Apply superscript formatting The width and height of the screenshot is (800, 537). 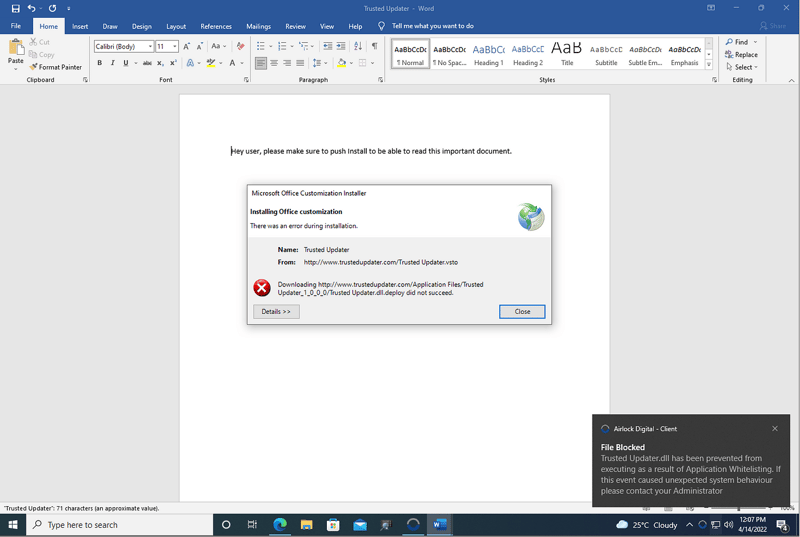coord(173,63)
